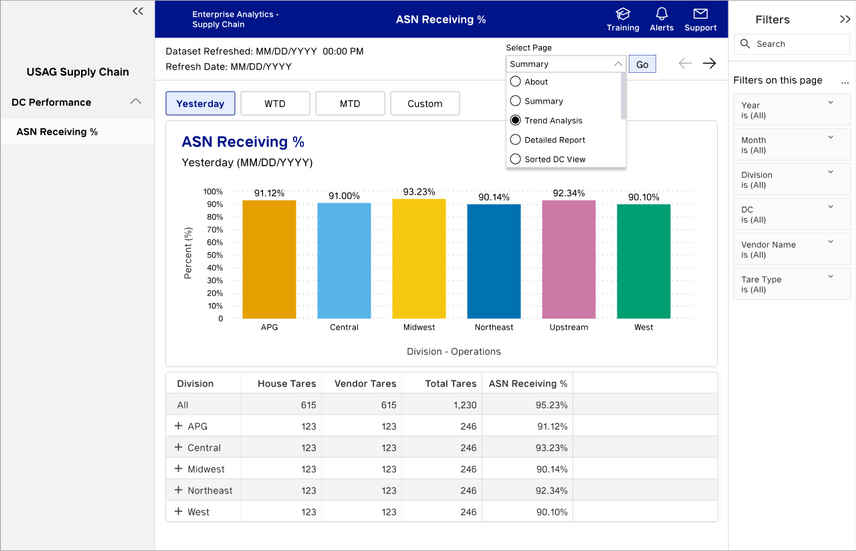Select the Sorted DC View option
Viewport: 856px width, 551px height.
tap(515, 159)
